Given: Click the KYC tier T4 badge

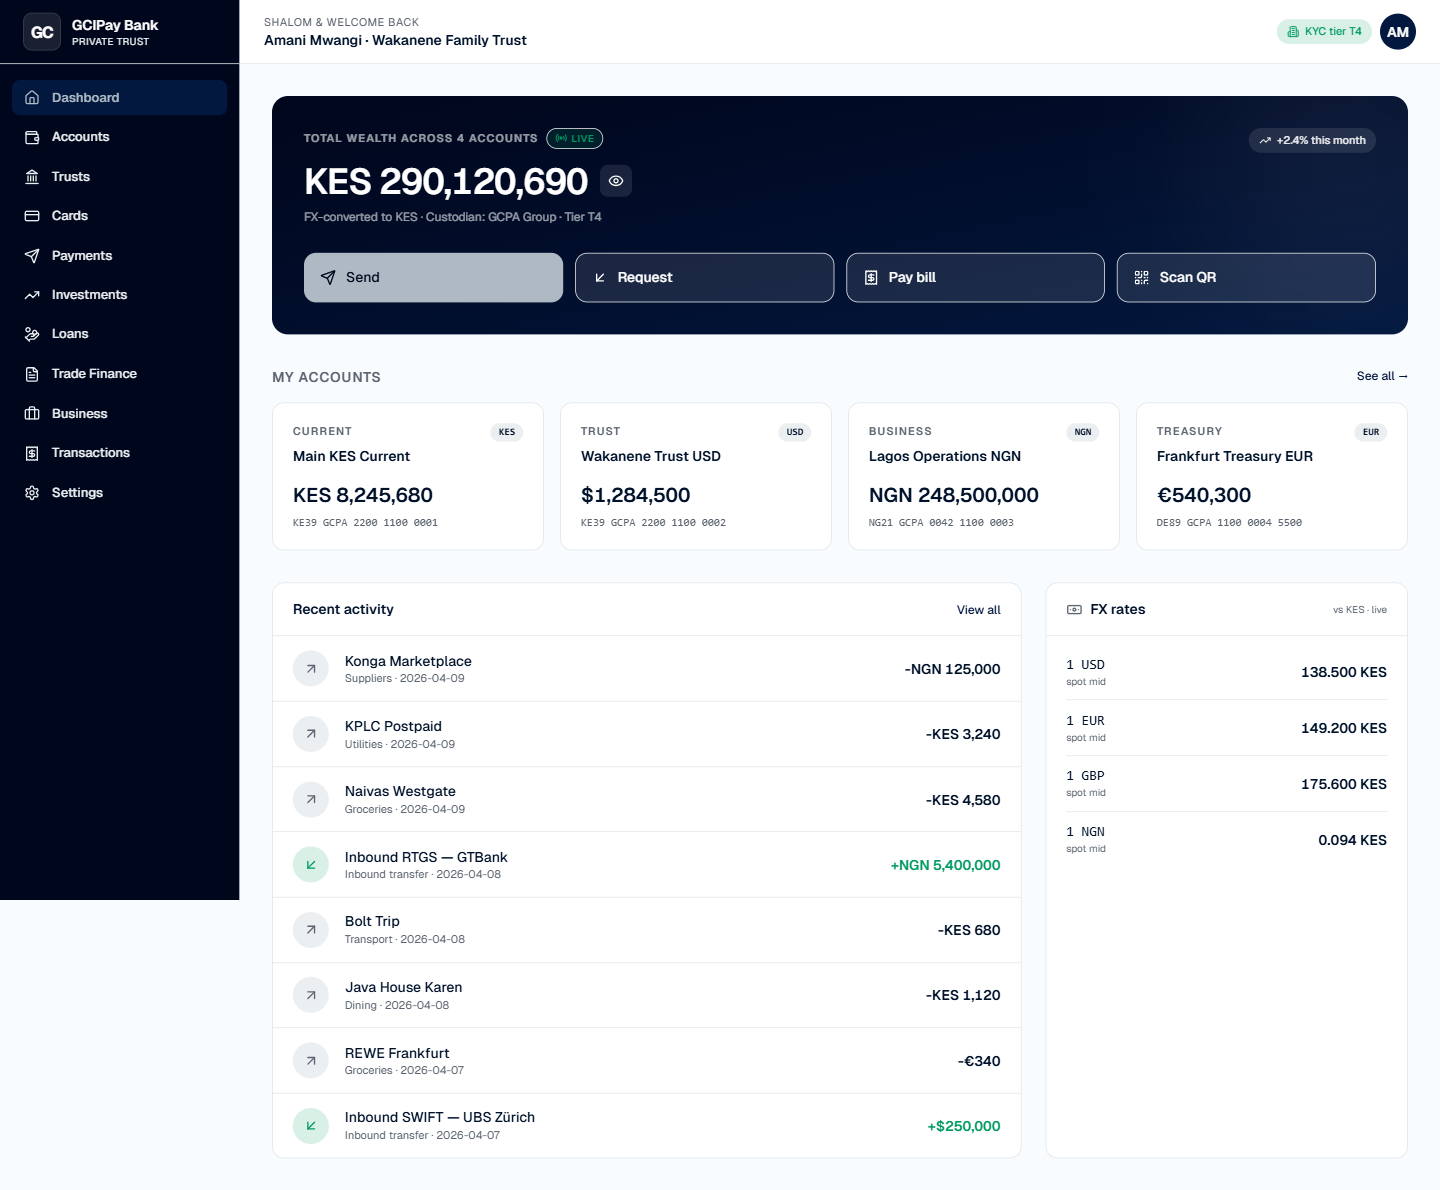Looking at the screenshot, I should click(x=1324, y=32).
